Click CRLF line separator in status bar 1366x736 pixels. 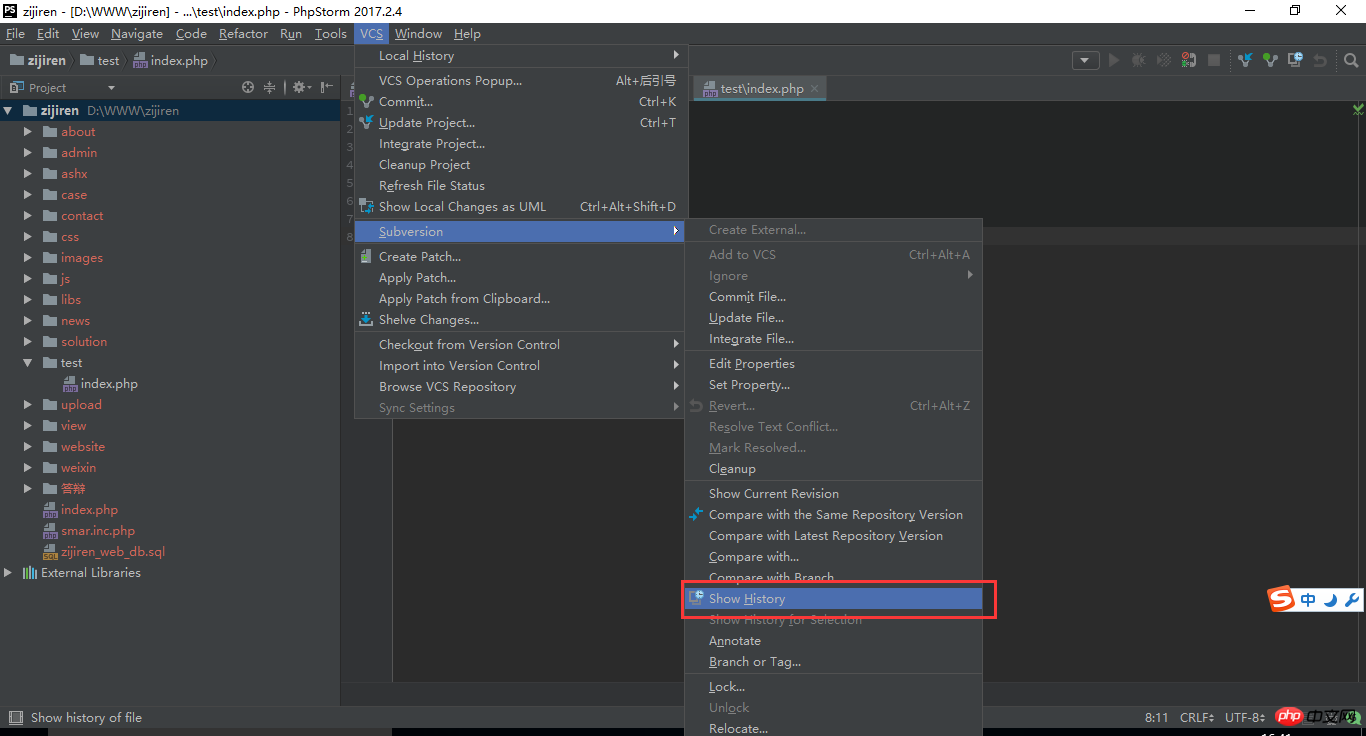coord(1197,718)
